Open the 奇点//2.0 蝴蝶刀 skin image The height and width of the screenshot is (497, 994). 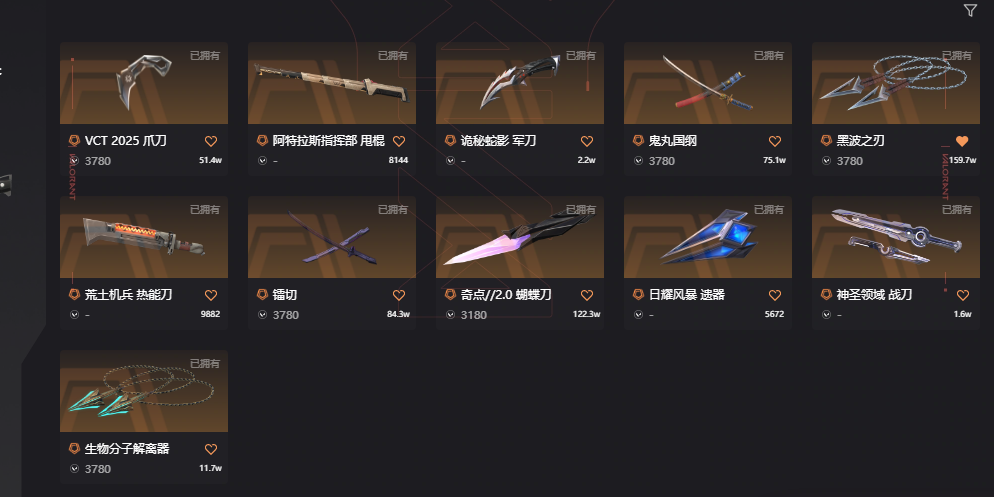pos(520,237)
